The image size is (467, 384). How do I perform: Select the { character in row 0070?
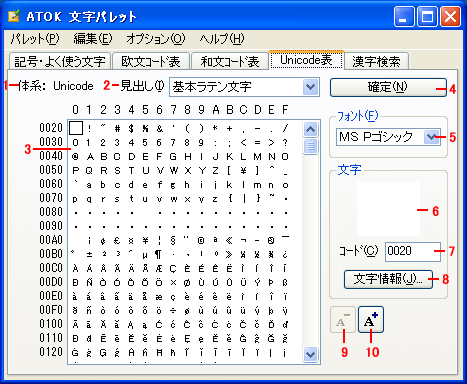coord(229,198)
